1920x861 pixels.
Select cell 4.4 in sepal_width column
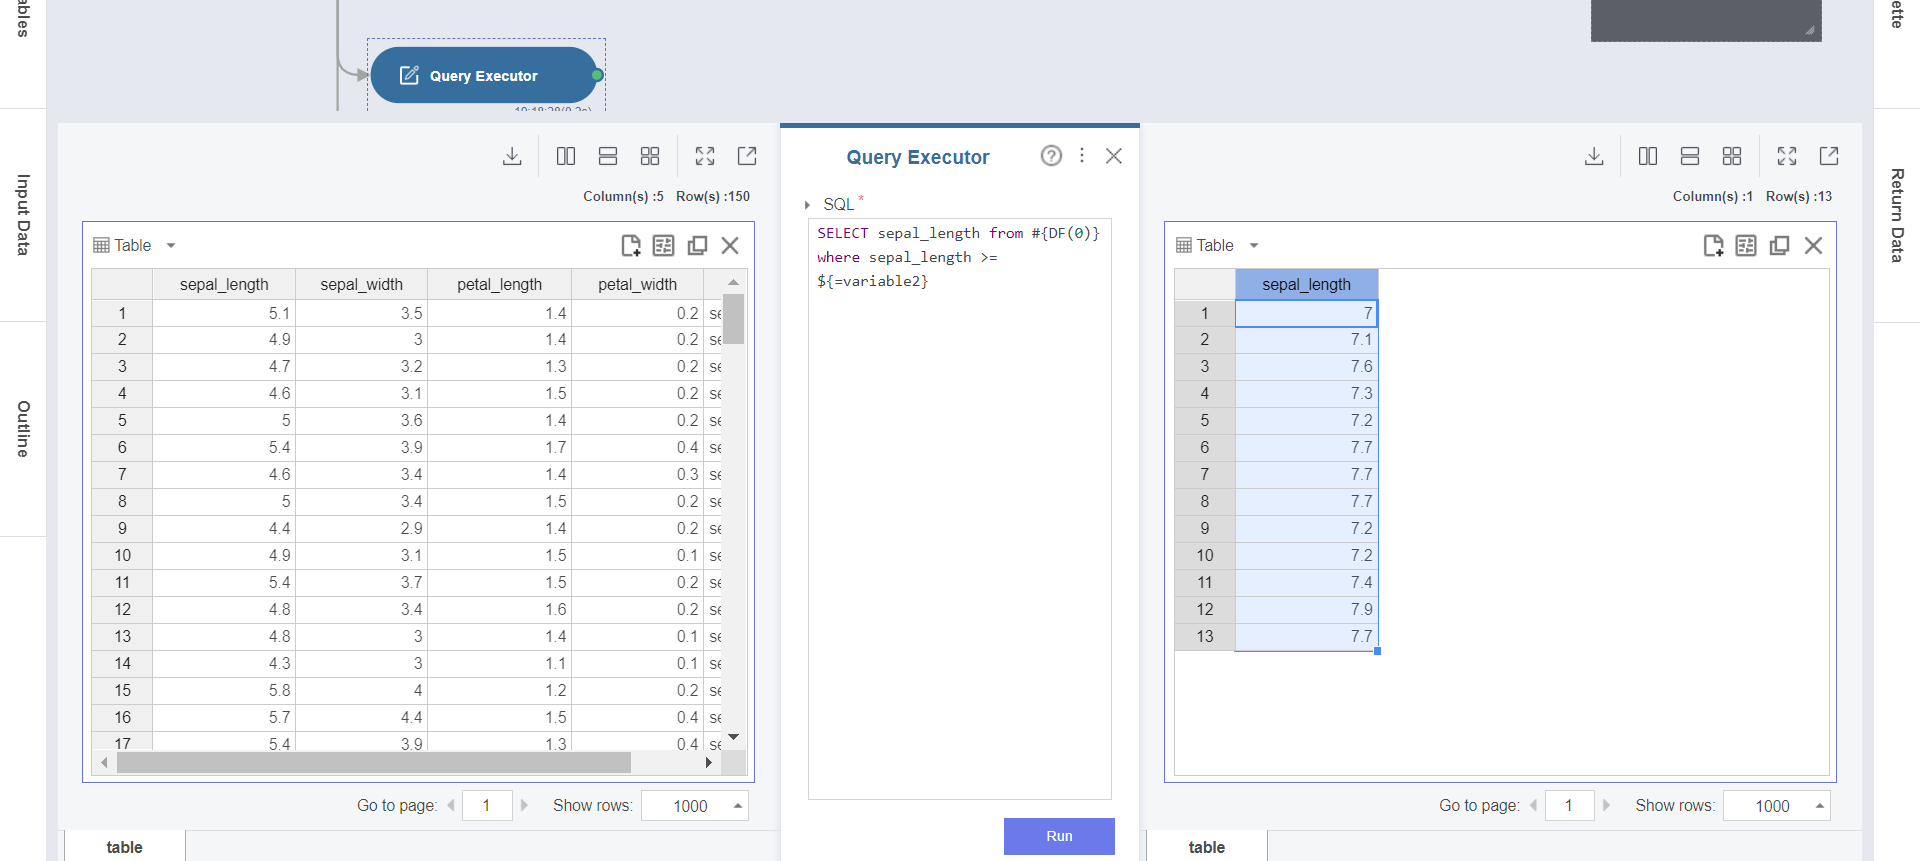[362, 717]
